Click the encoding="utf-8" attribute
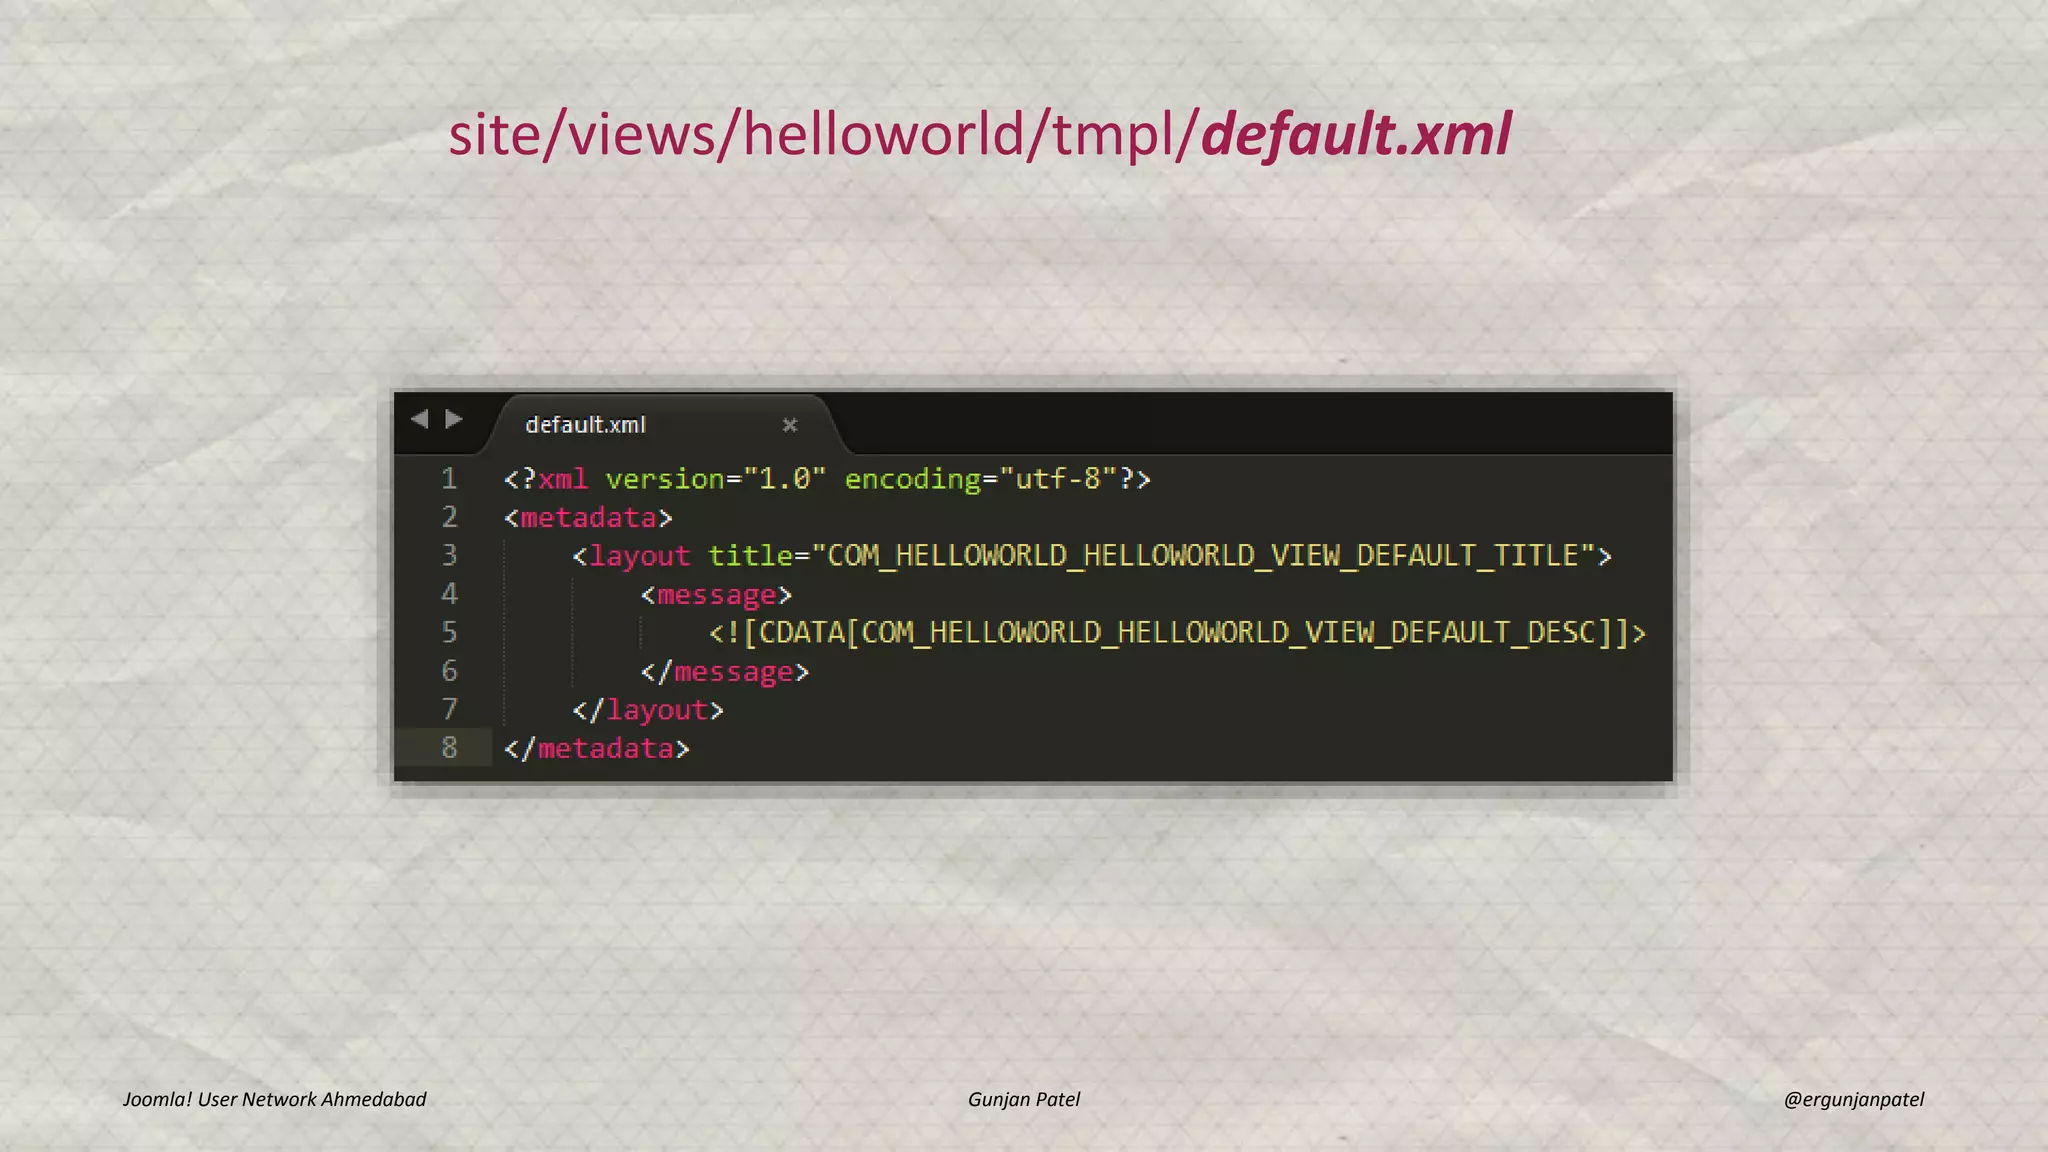This screenshot has width=2048, height=1152. 980,479
